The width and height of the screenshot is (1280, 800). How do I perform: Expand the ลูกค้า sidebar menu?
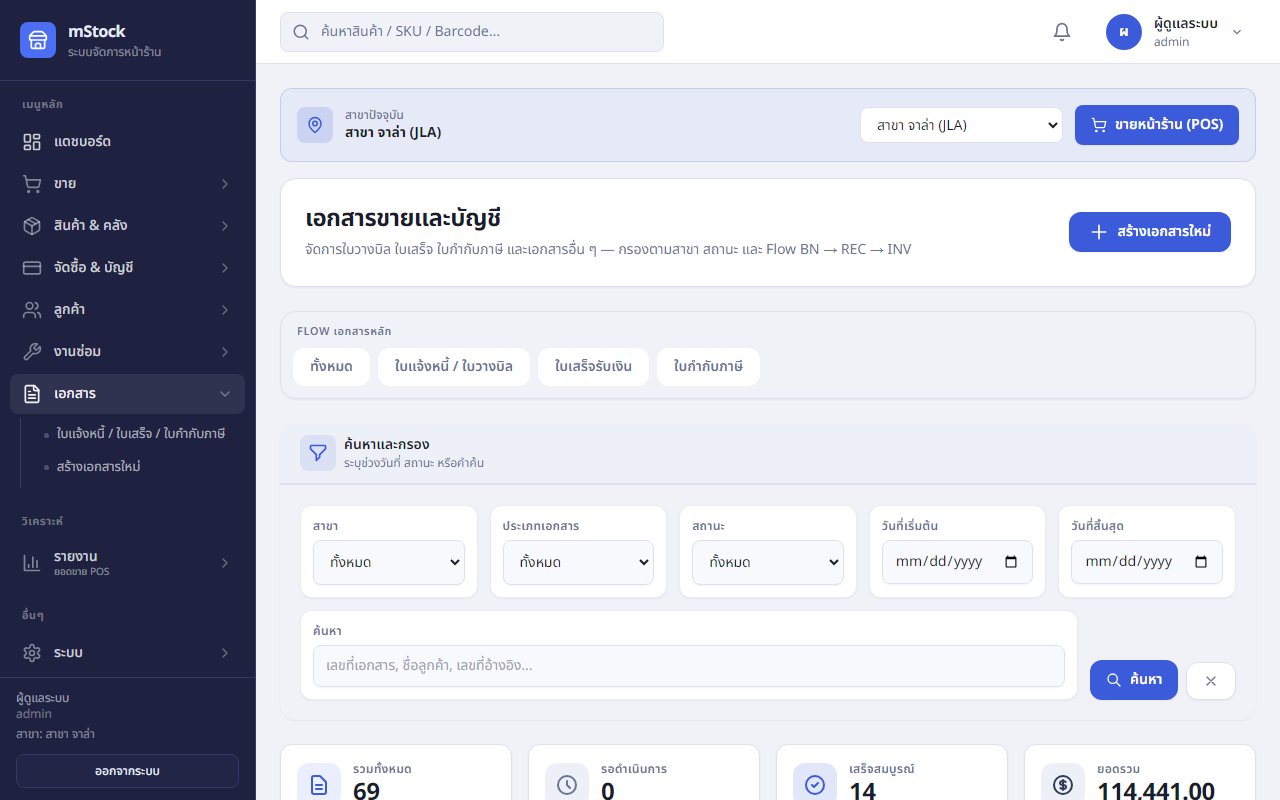tap(127, 310)
